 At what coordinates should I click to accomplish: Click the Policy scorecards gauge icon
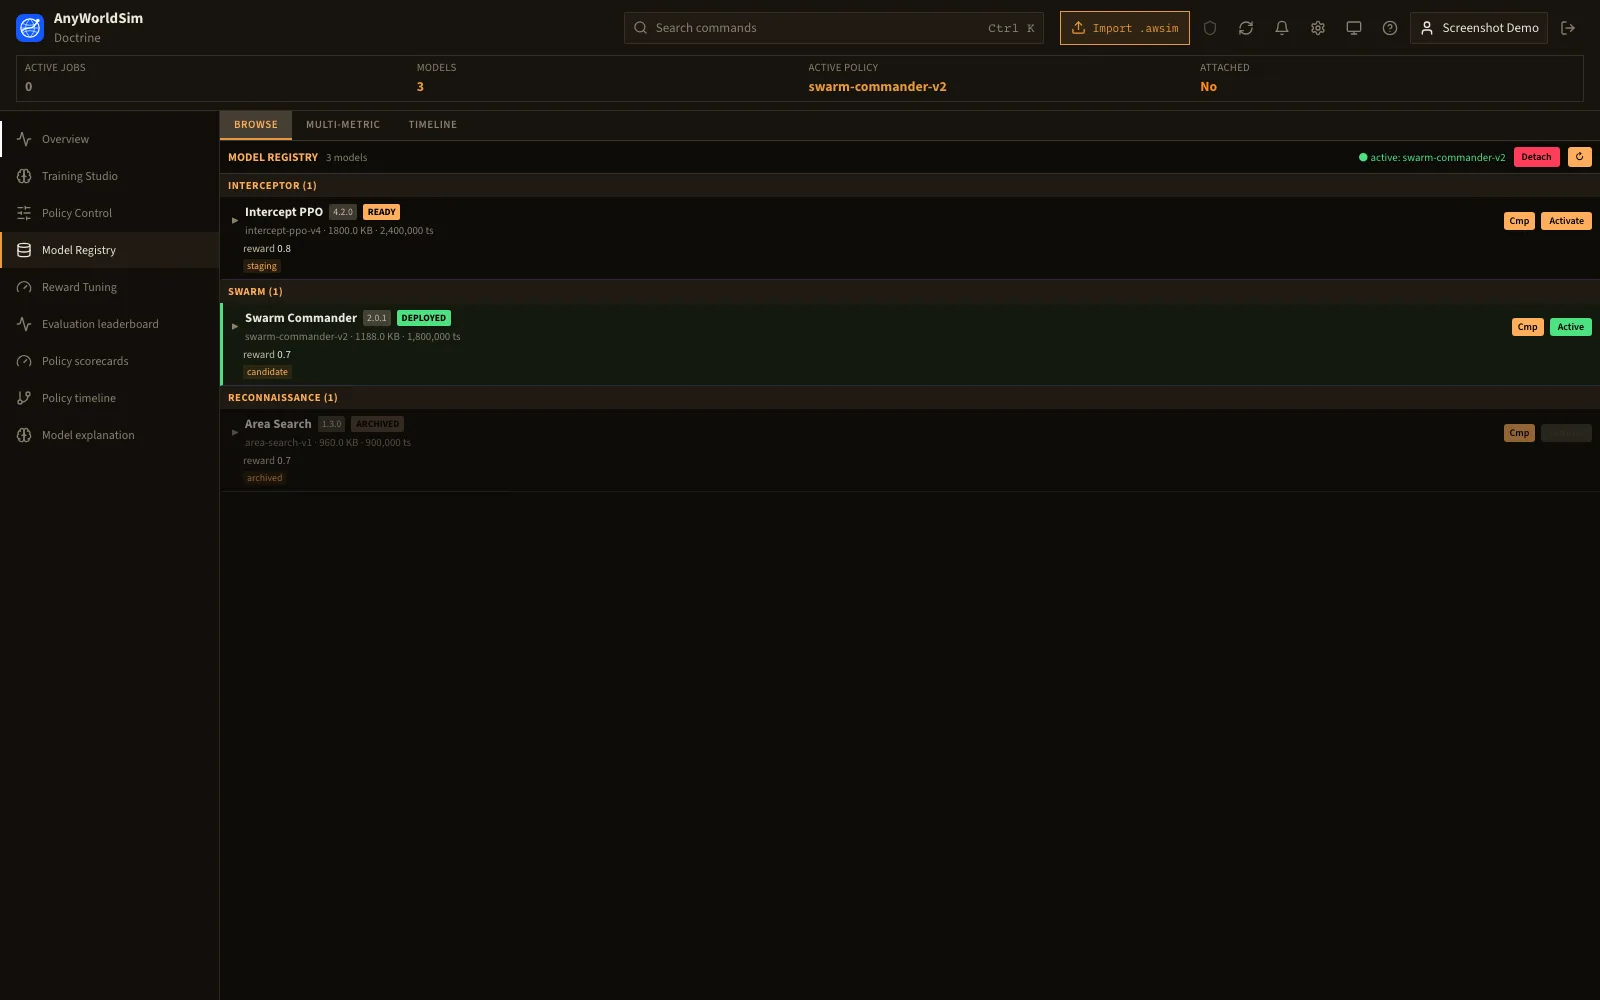click(24, 361)
